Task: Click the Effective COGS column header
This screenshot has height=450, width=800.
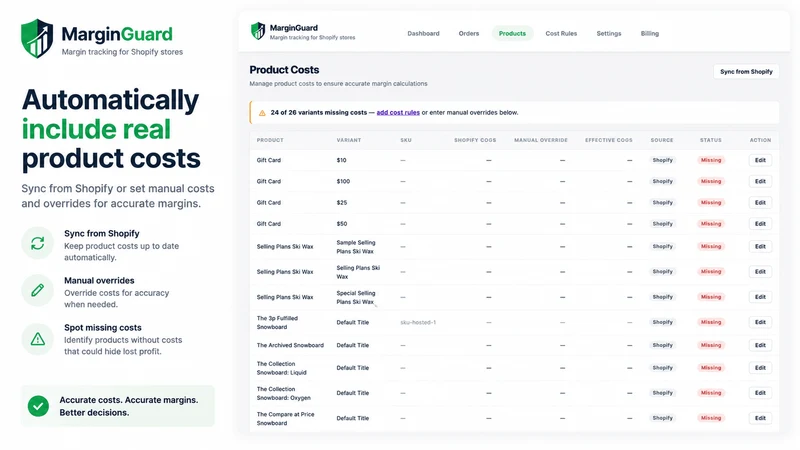Action: [608, 140]
